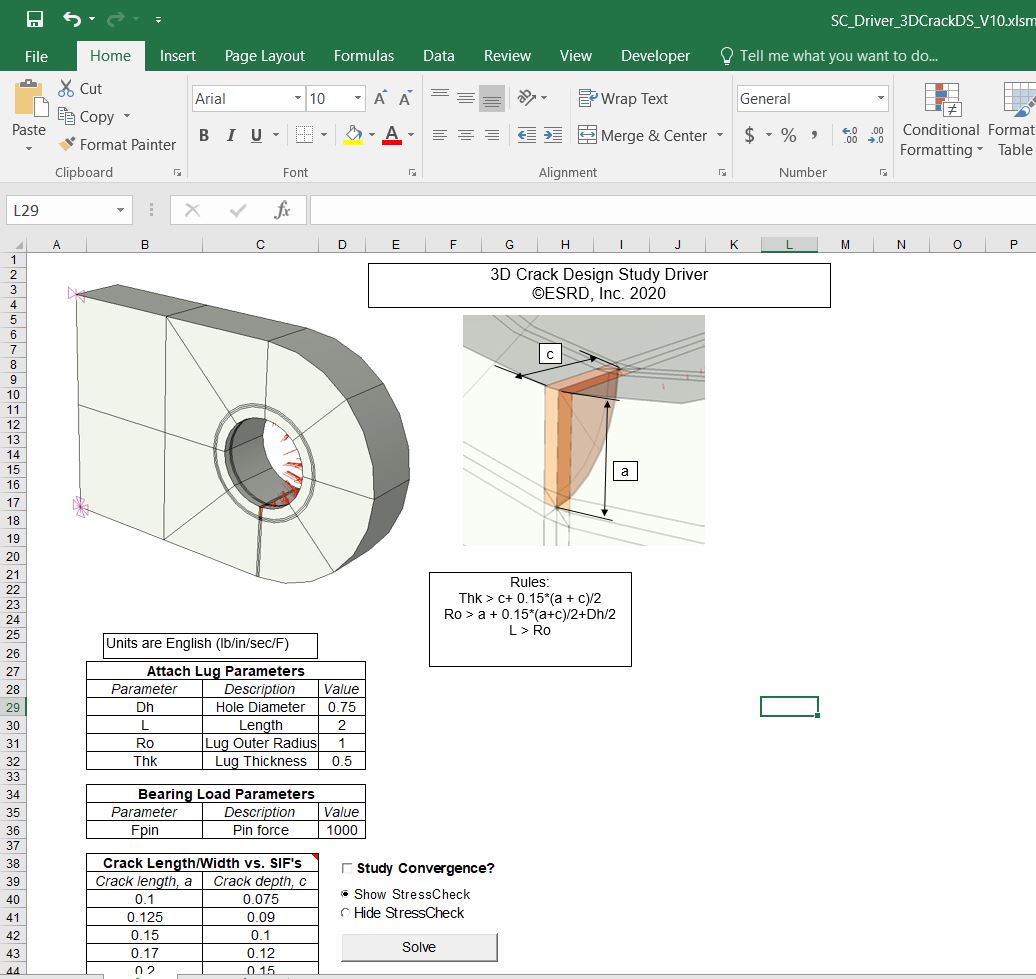Open the General number format dropdown
The image size is (1036, 979).
[x=879, y=99]
